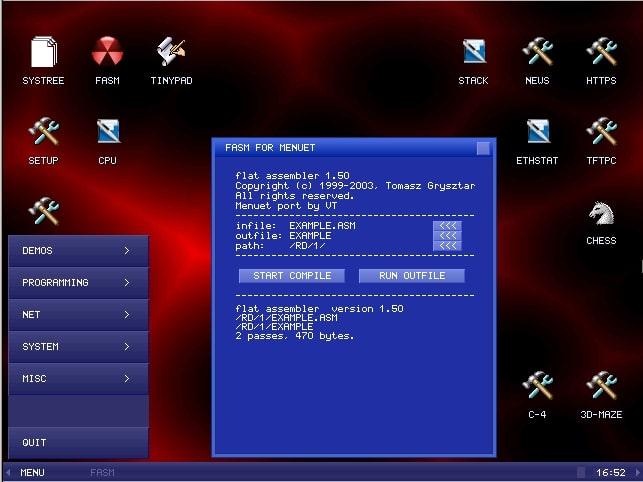This screenshot has width=643, height=482.
Task: Close the FASM for Menuet window
Action: [483, 148]
